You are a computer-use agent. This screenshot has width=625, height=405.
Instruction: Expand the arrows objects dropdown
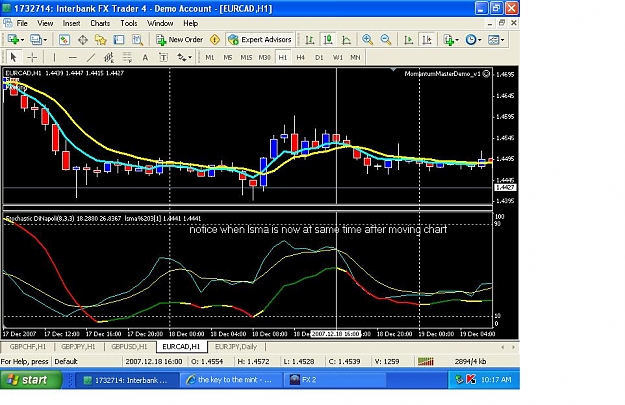[190, 58]
